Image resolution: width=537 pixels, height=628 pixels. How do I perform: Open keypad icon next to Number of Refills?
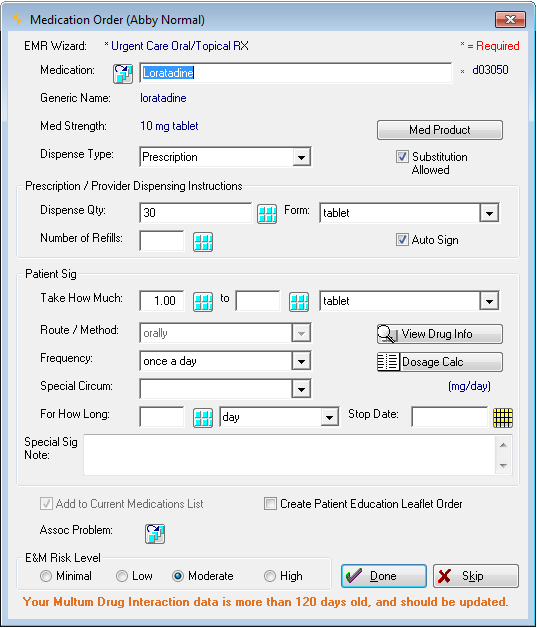click(x=203, y=242)
